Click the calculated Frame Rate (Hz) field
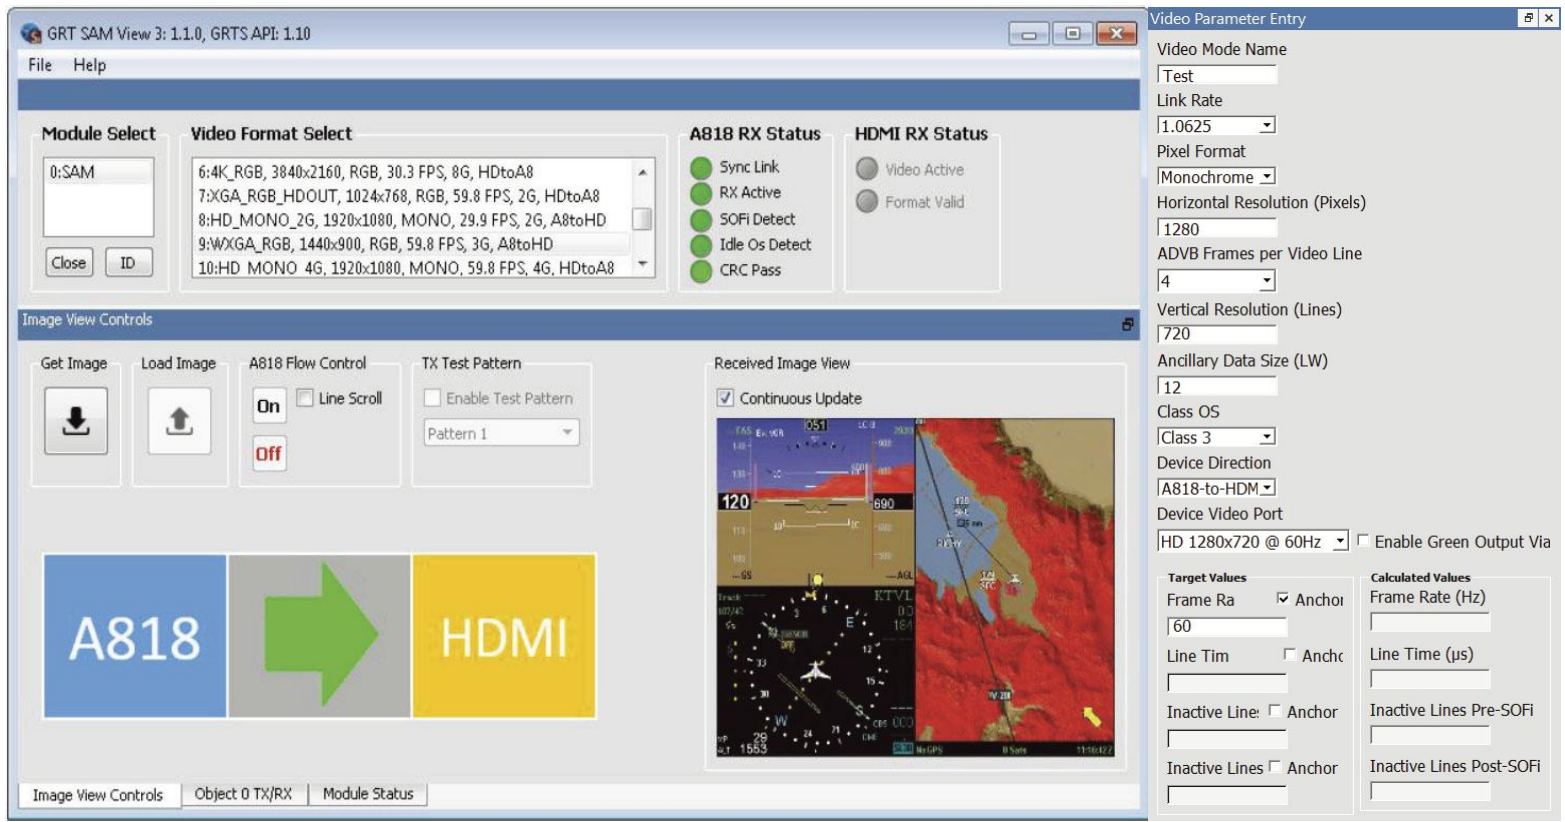Screen dimensions: 1565x822 point(1430,622)
